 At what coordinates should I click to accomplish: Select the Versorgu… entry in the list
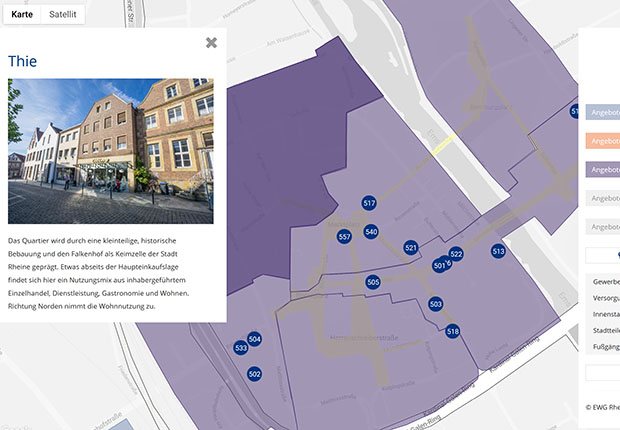click(606, 298)
